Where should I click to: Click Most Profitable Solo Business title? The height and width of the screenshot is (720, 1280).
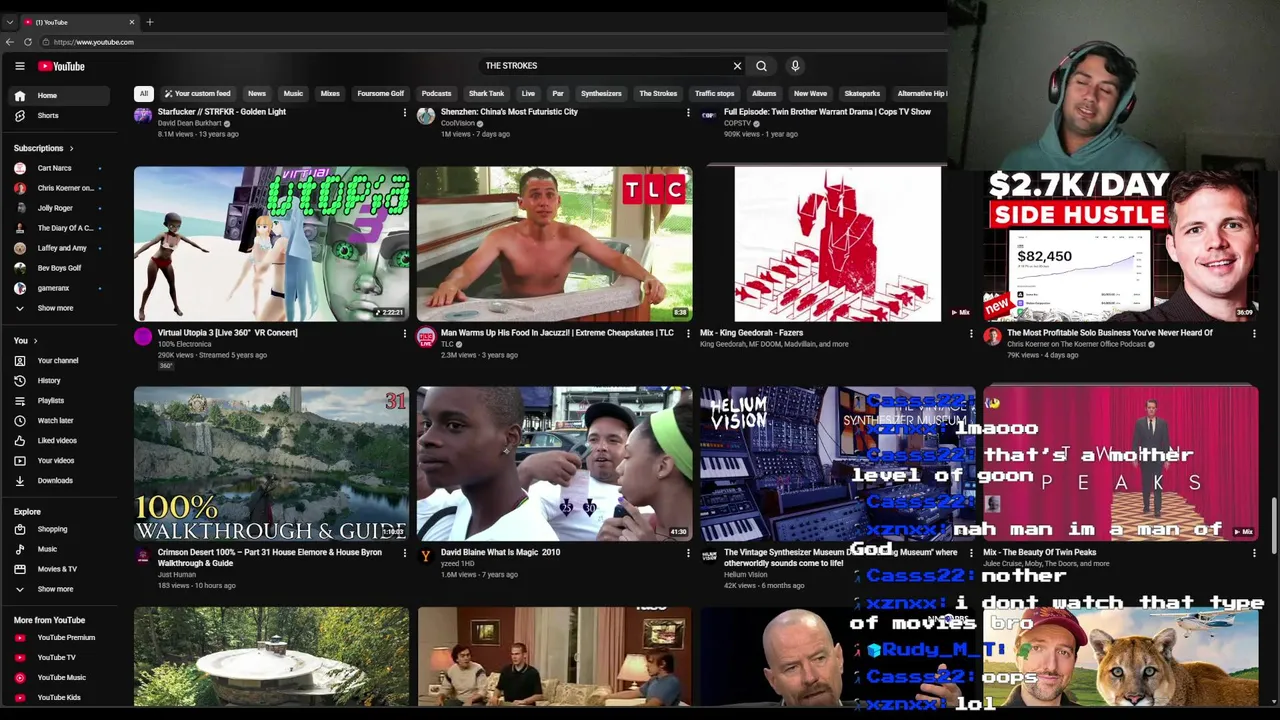tap(1109, 333)
